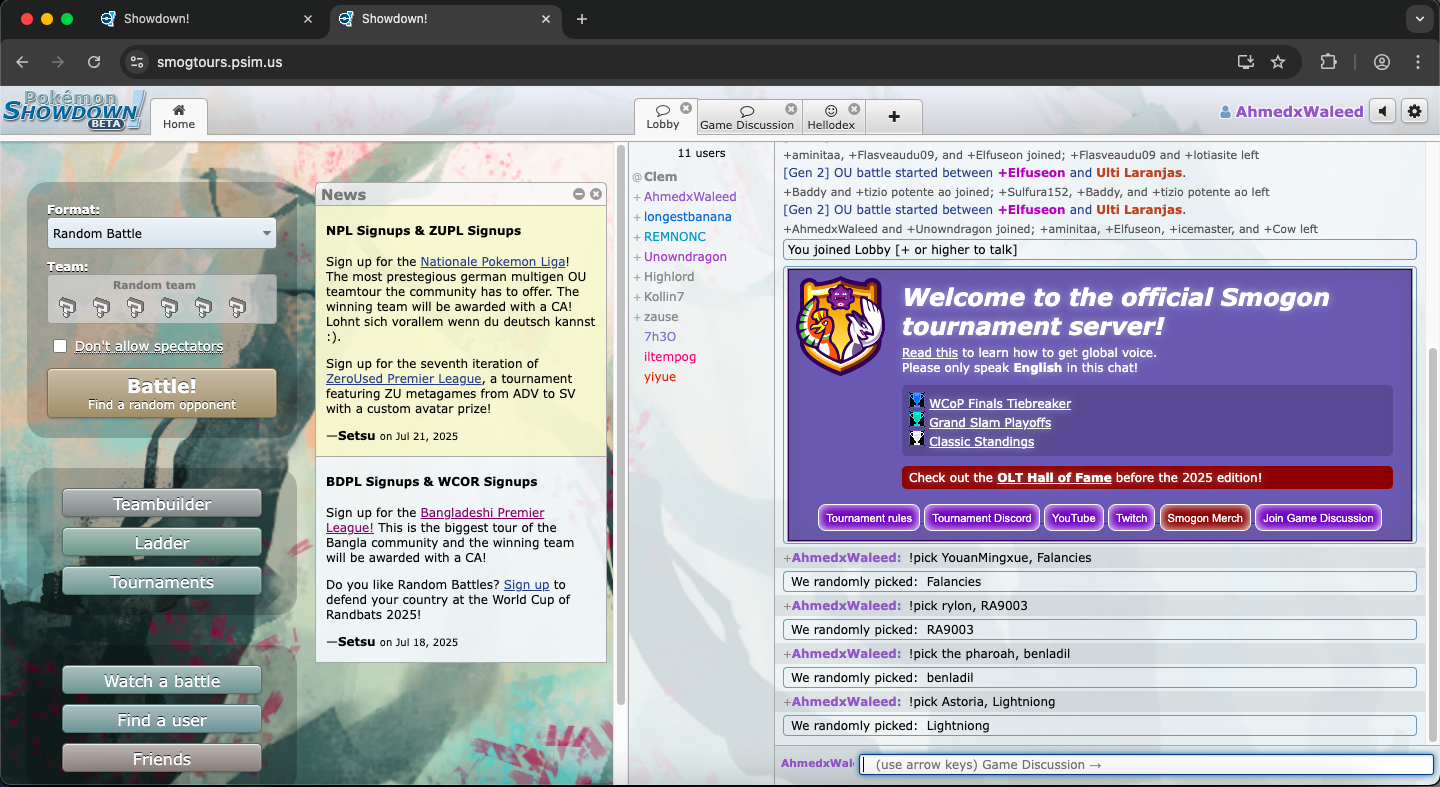Open the Format dropdown Random Battle
The width and height of the screenshot is (1440, 787).
162,233
